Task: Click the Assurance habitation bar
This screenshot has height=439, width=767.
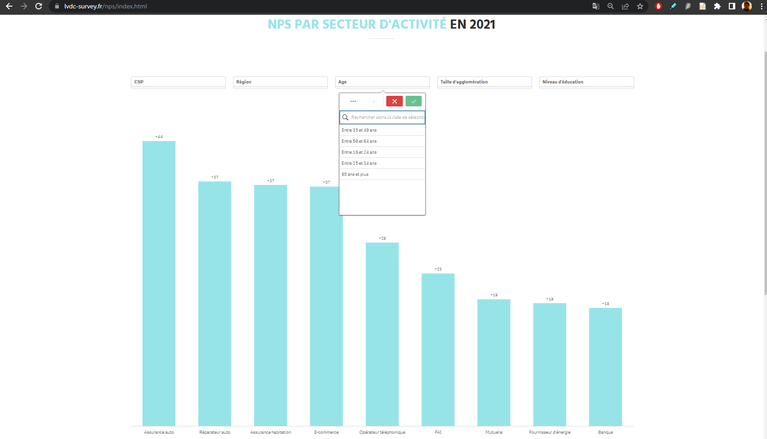Action: pyautogui.click(x=271, y=305)
